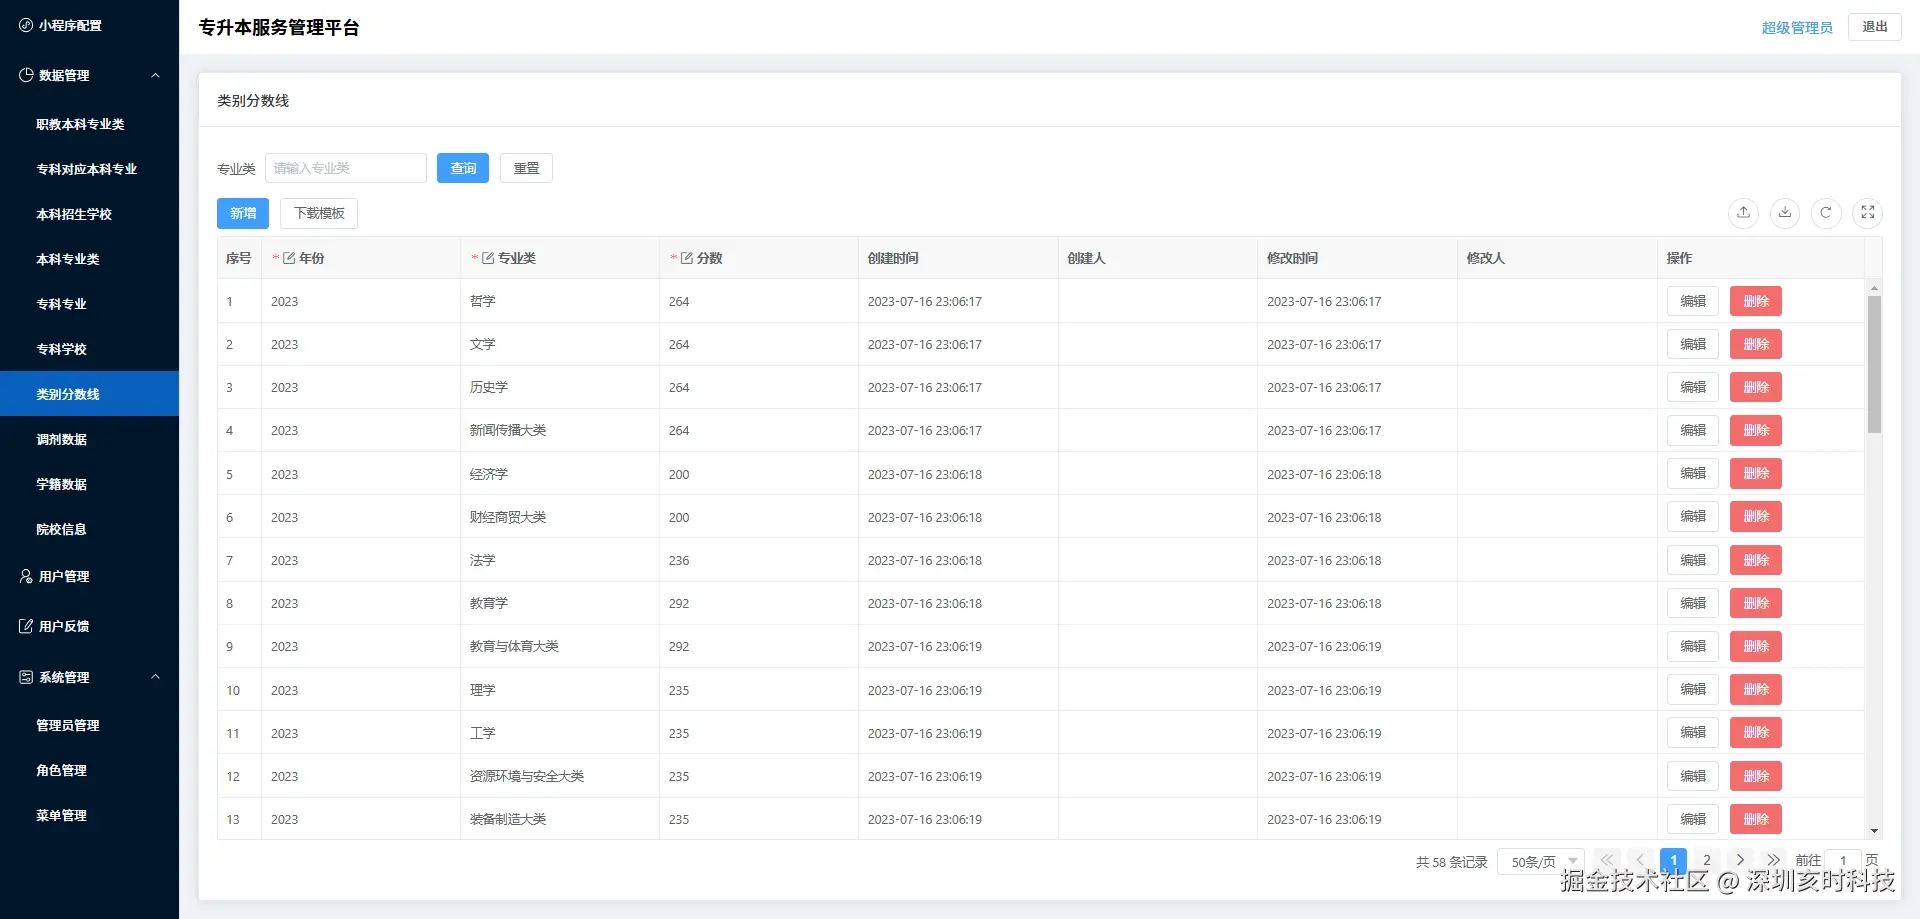1920x919 pixels.
Task: Delete the 经济学 row
Action: pos(1756,473)
